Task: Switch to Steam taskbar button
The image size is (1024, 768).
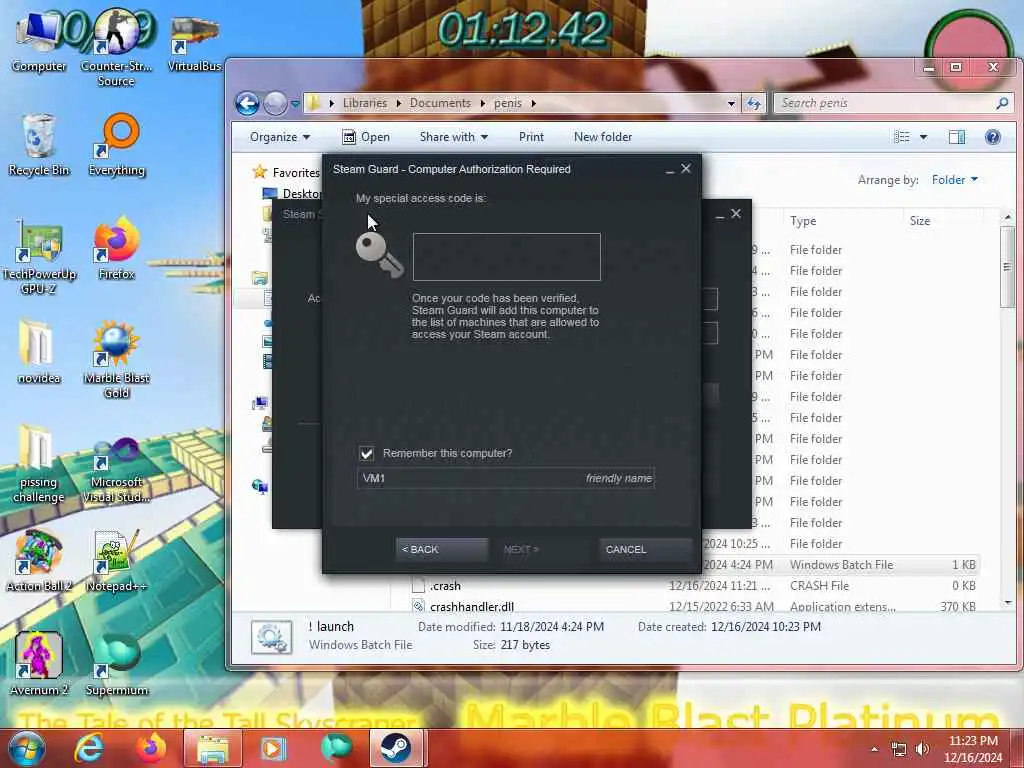Action: point(396,748)
